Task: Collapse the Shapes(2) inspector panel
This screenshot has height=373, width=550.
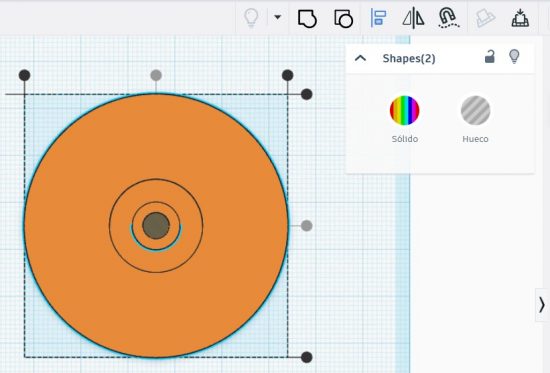Action: point(360,58)
